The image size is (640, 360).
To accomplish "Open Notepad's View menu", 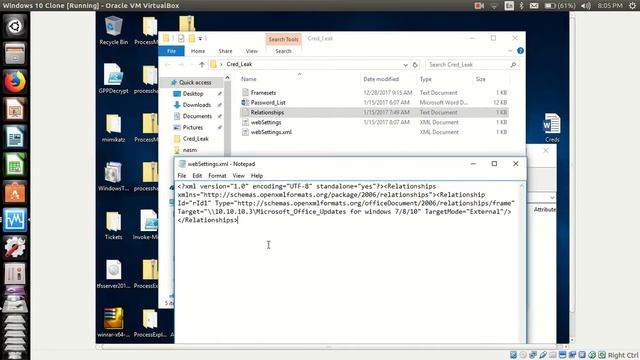I will click(x=238, y=176).
